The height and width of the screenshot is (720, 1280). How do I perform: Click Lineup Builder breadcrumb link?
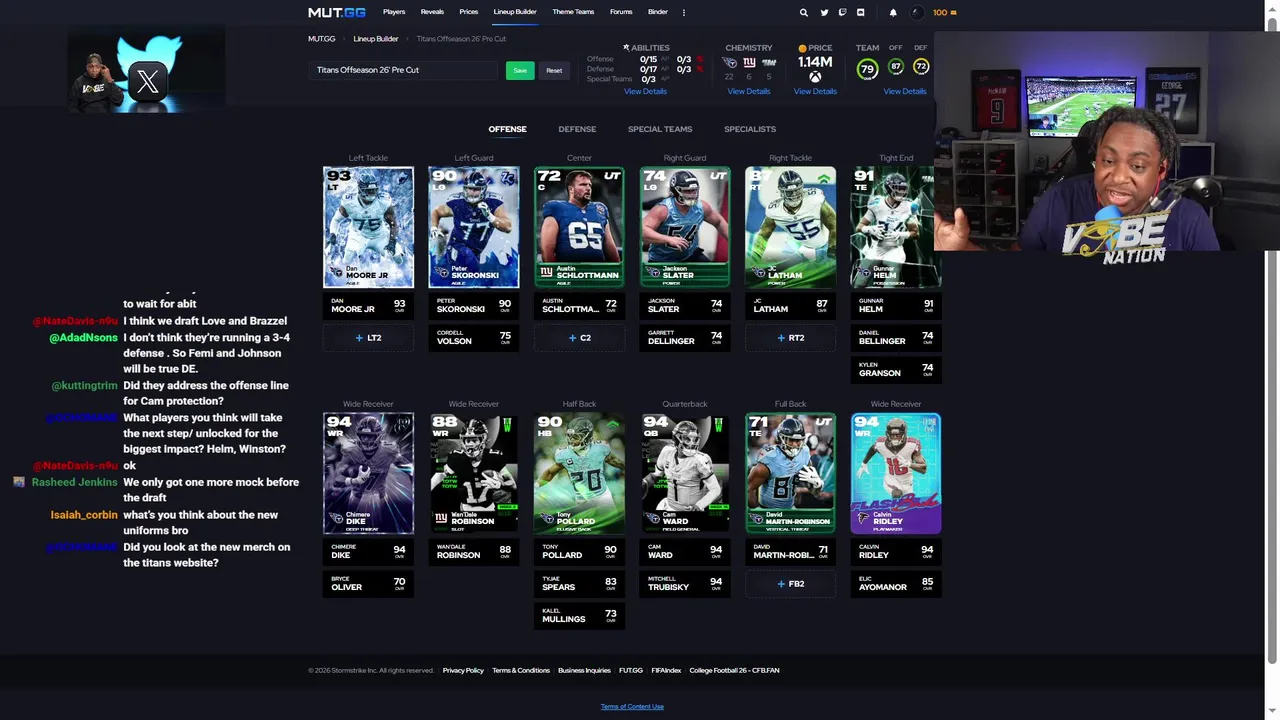(376, 39)
